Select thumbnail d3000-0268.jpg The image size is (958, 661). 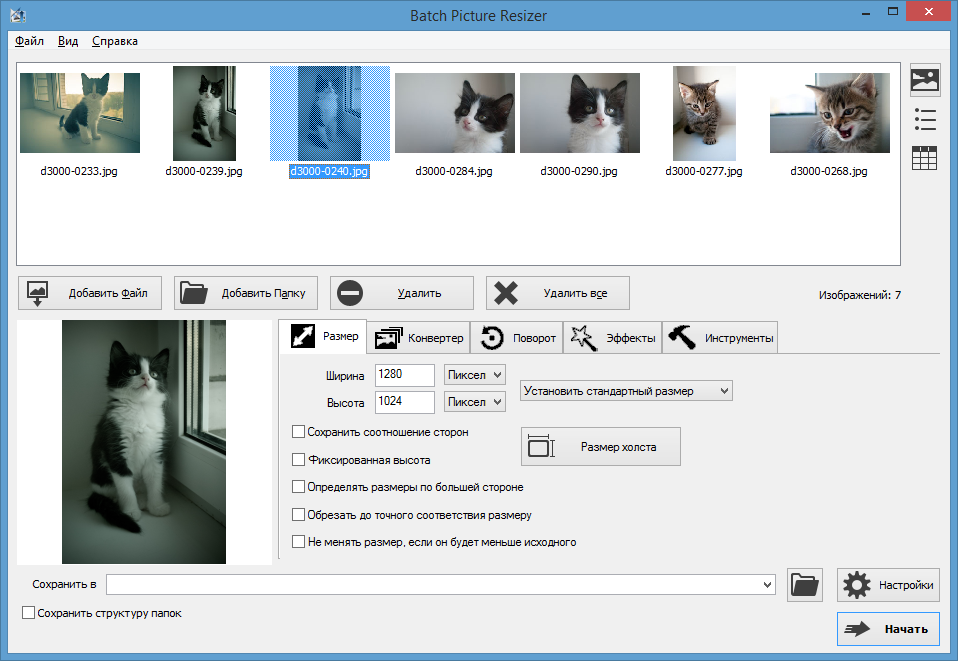[x=829, y=120]
